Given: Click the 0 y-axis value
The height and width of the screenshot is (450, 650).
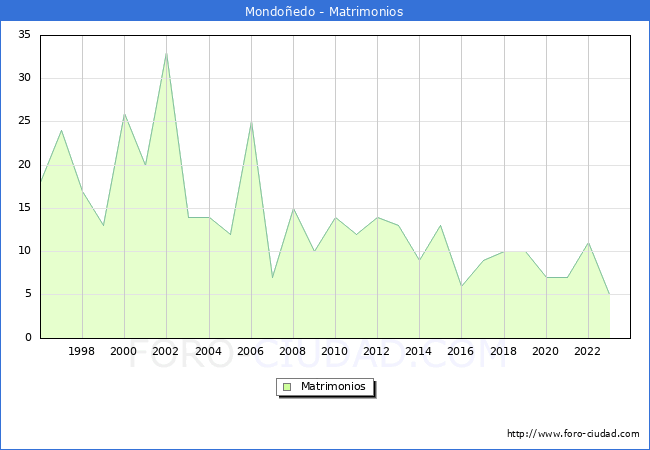Looking at the screenshot, I should 28,337.
